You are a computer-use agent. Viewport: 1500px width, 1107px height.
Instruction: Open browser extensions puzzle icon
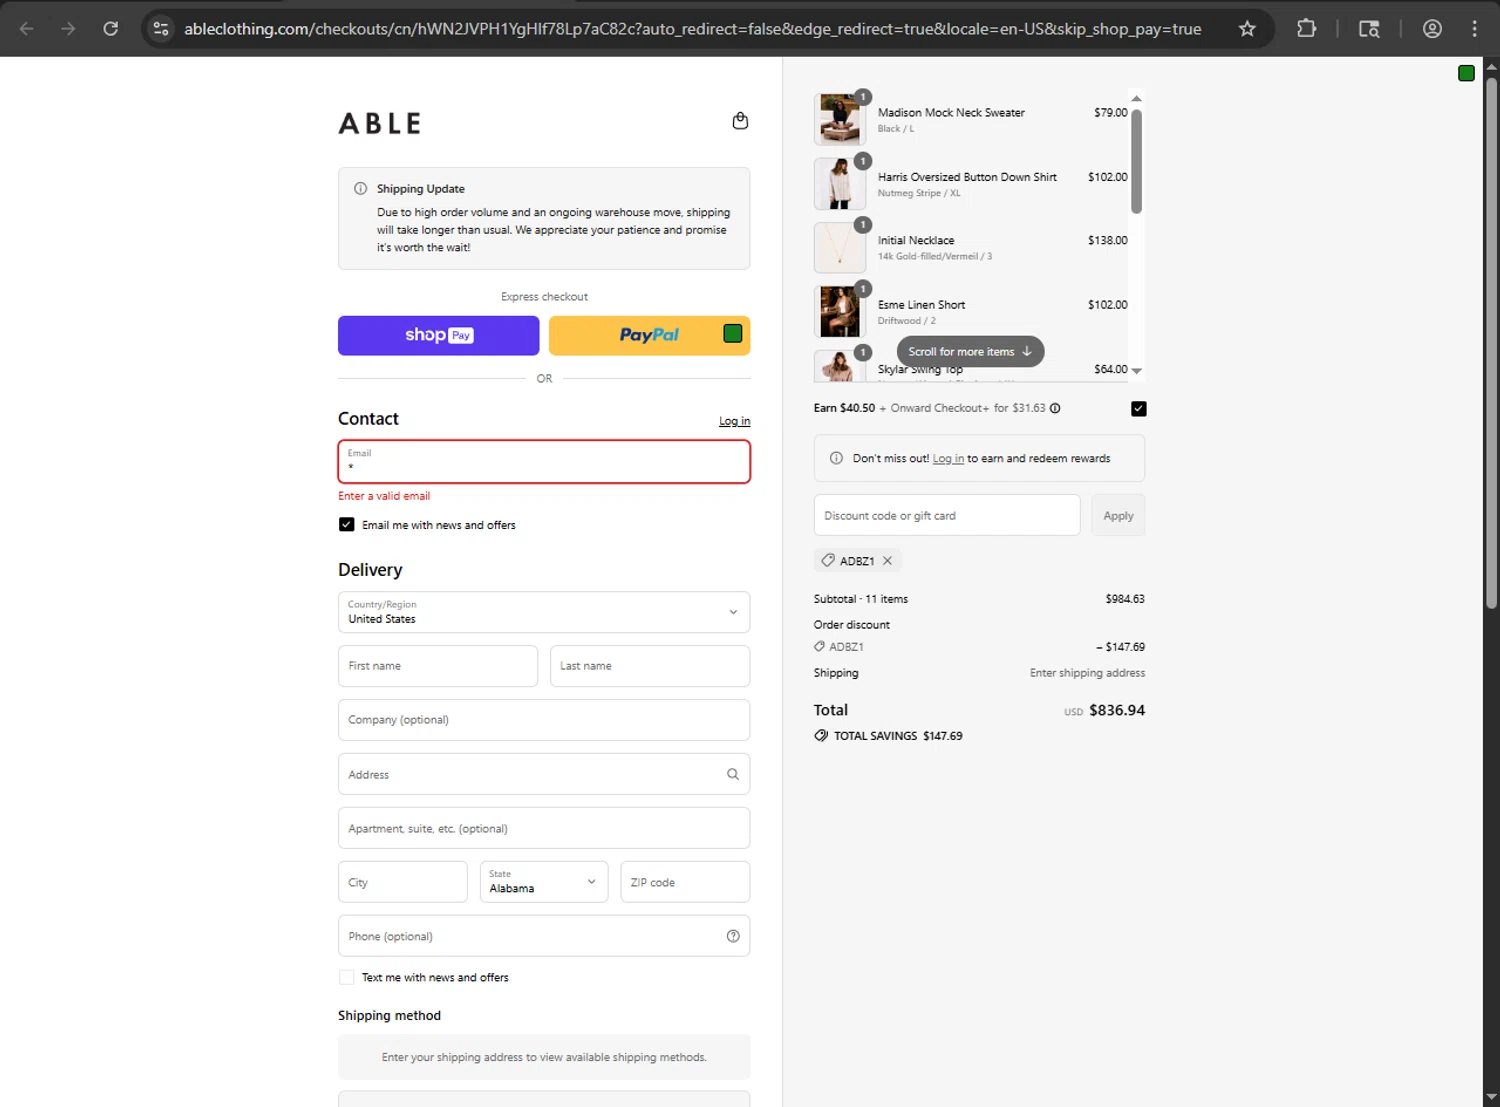1306,29
